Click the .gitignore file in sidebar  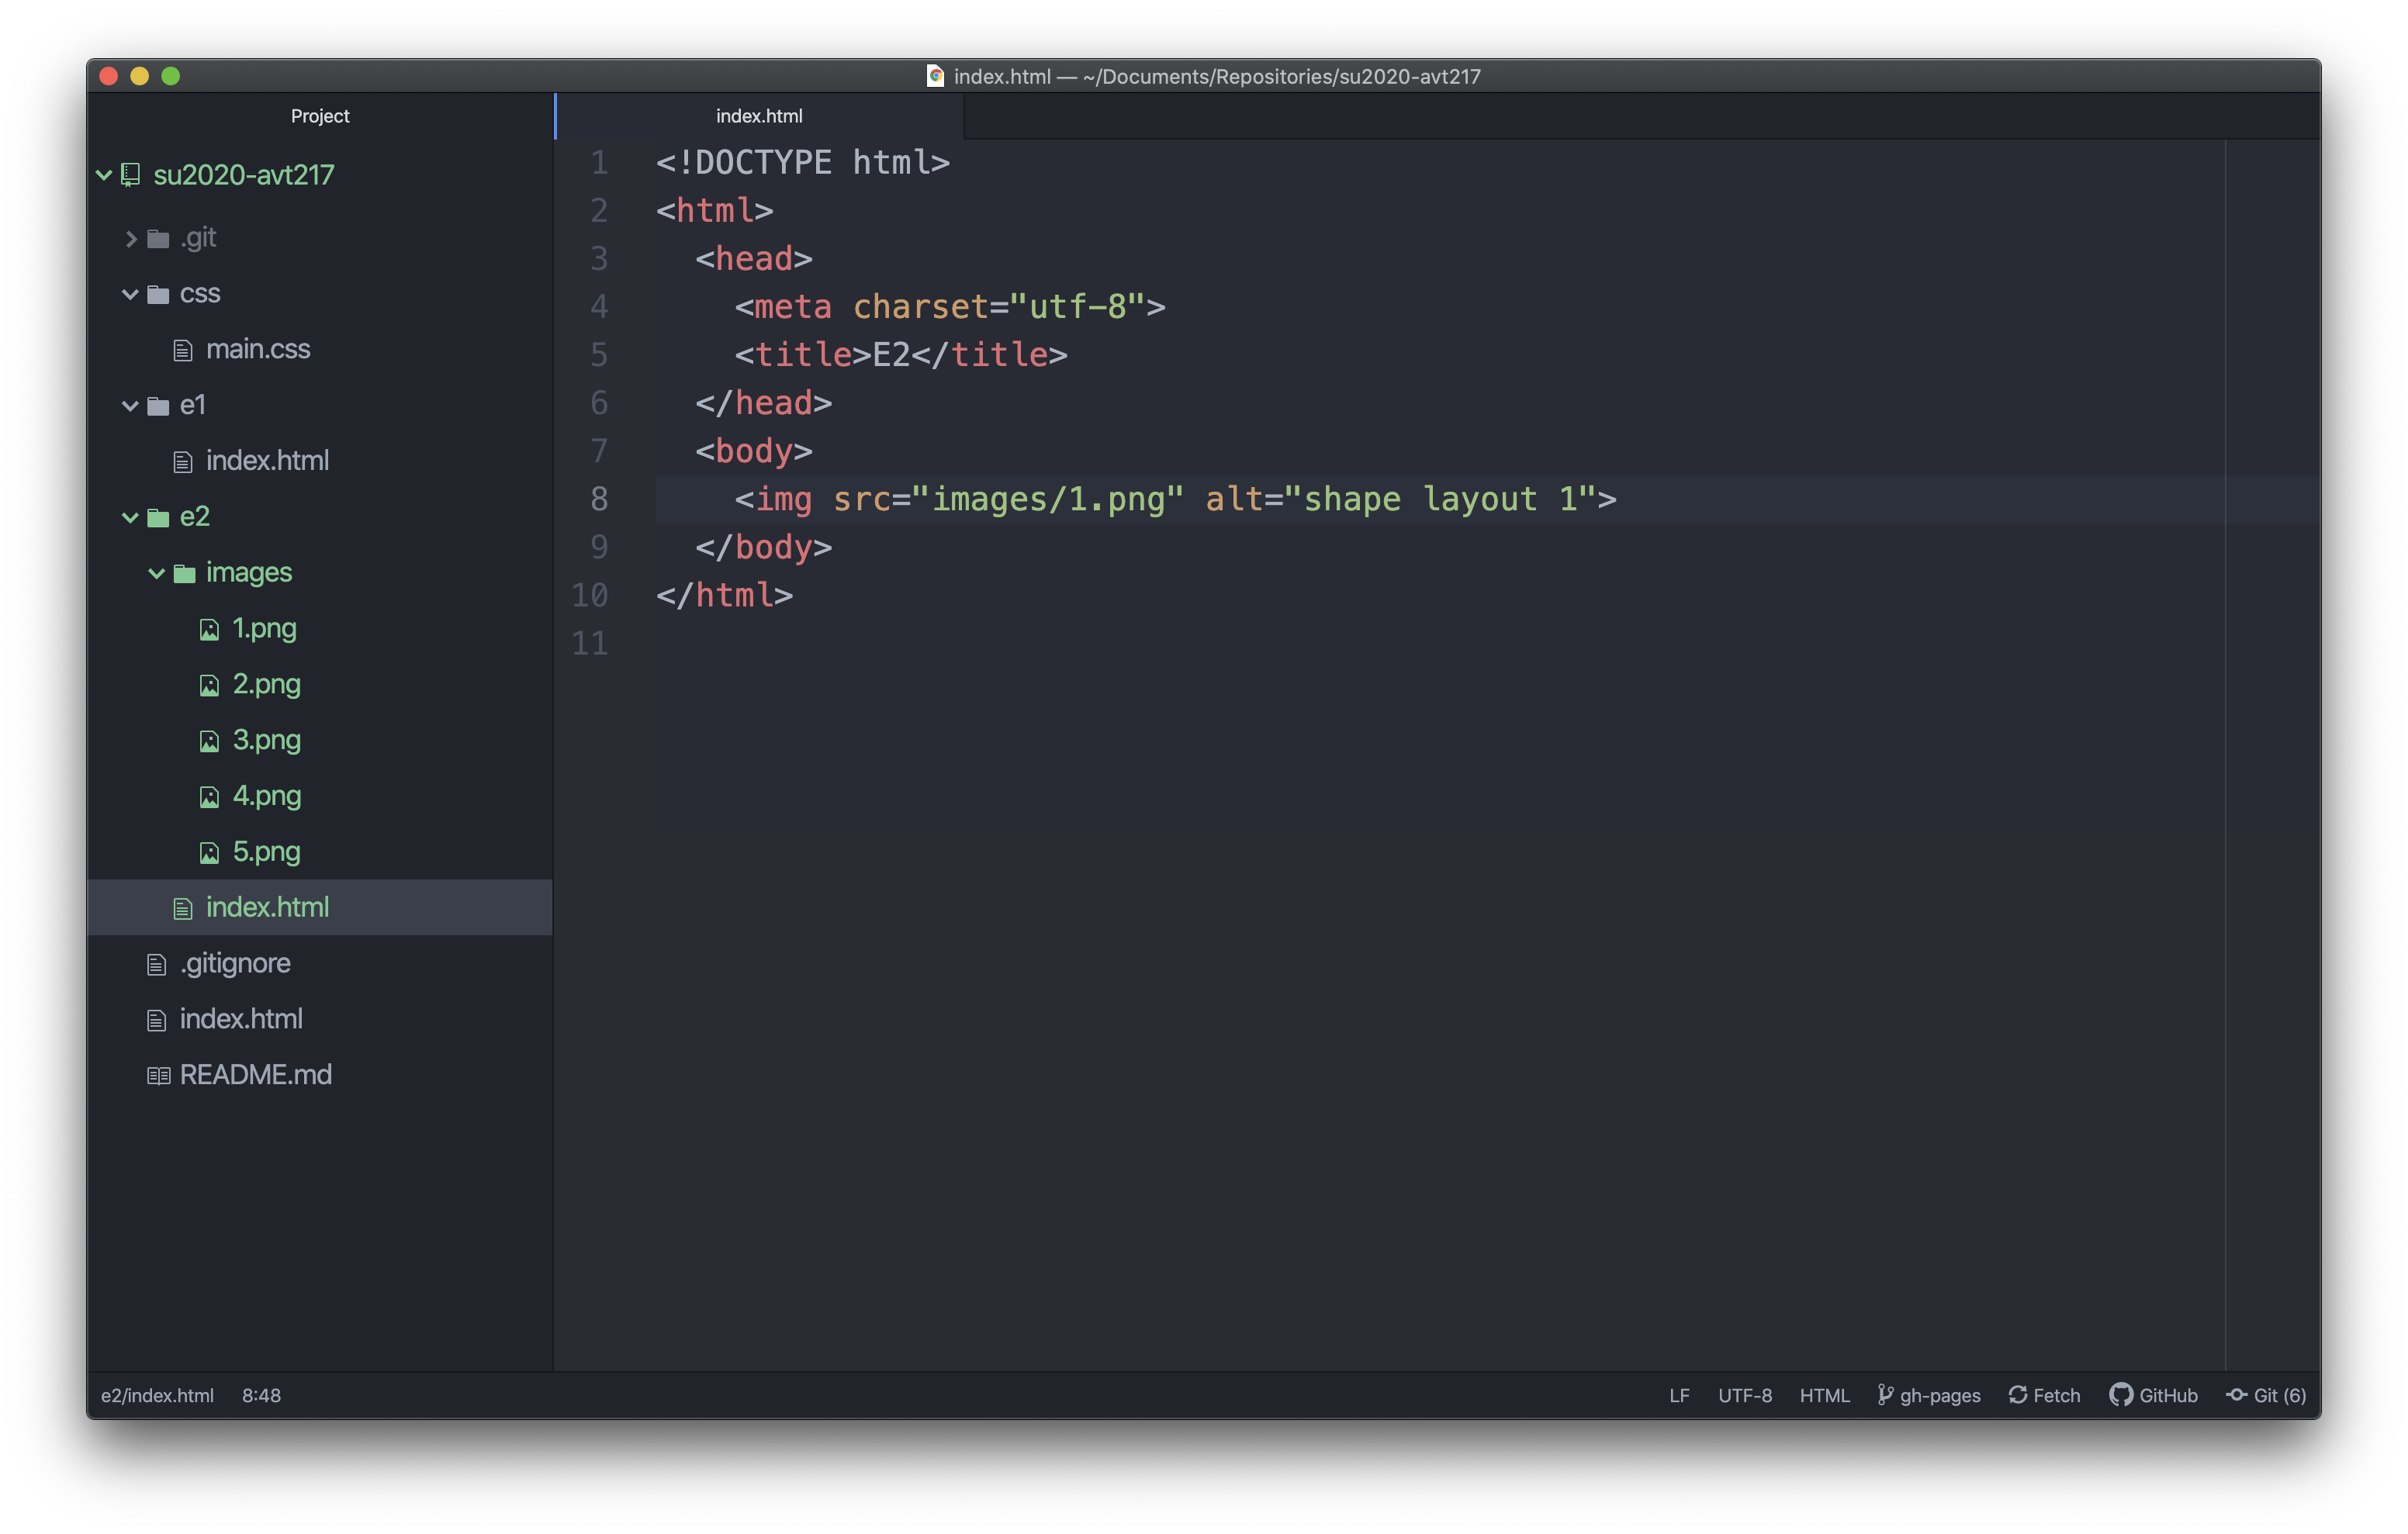(237, 962)
